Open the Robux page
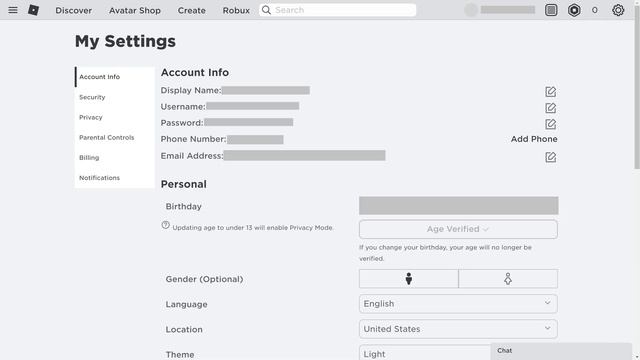Viewport: 640px width, 360px height. pos(236,10)
